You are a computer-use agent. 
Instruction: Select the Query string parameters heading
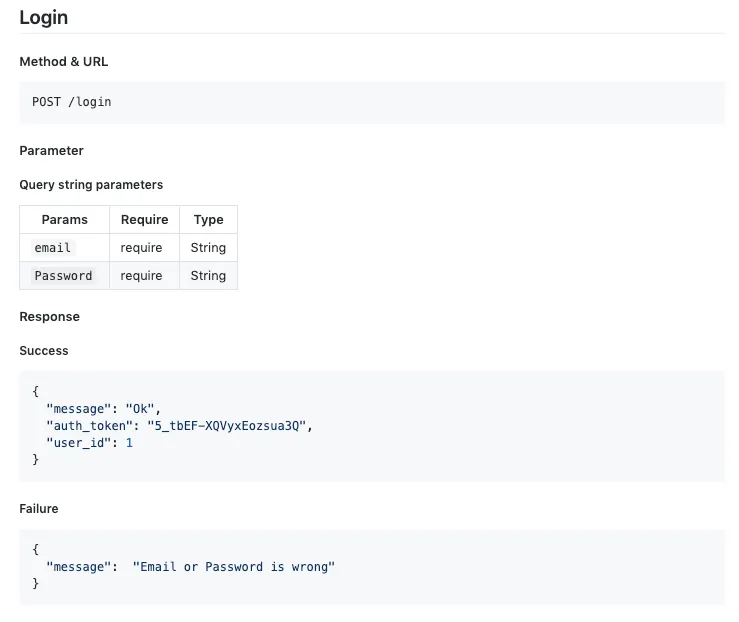click(91, 185)
